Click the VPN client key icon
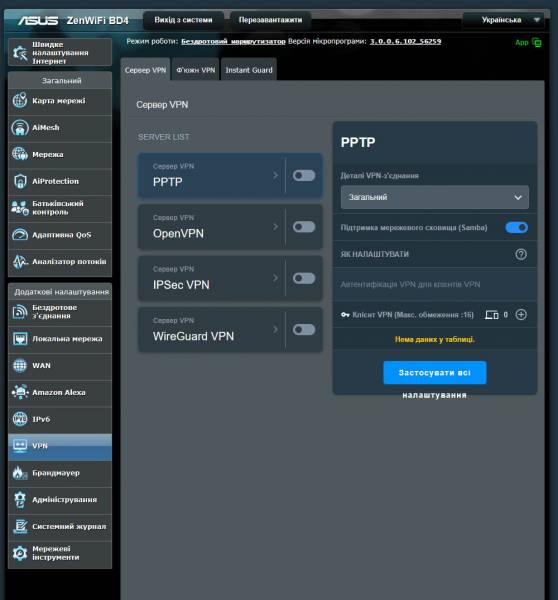 coord(345,315)
